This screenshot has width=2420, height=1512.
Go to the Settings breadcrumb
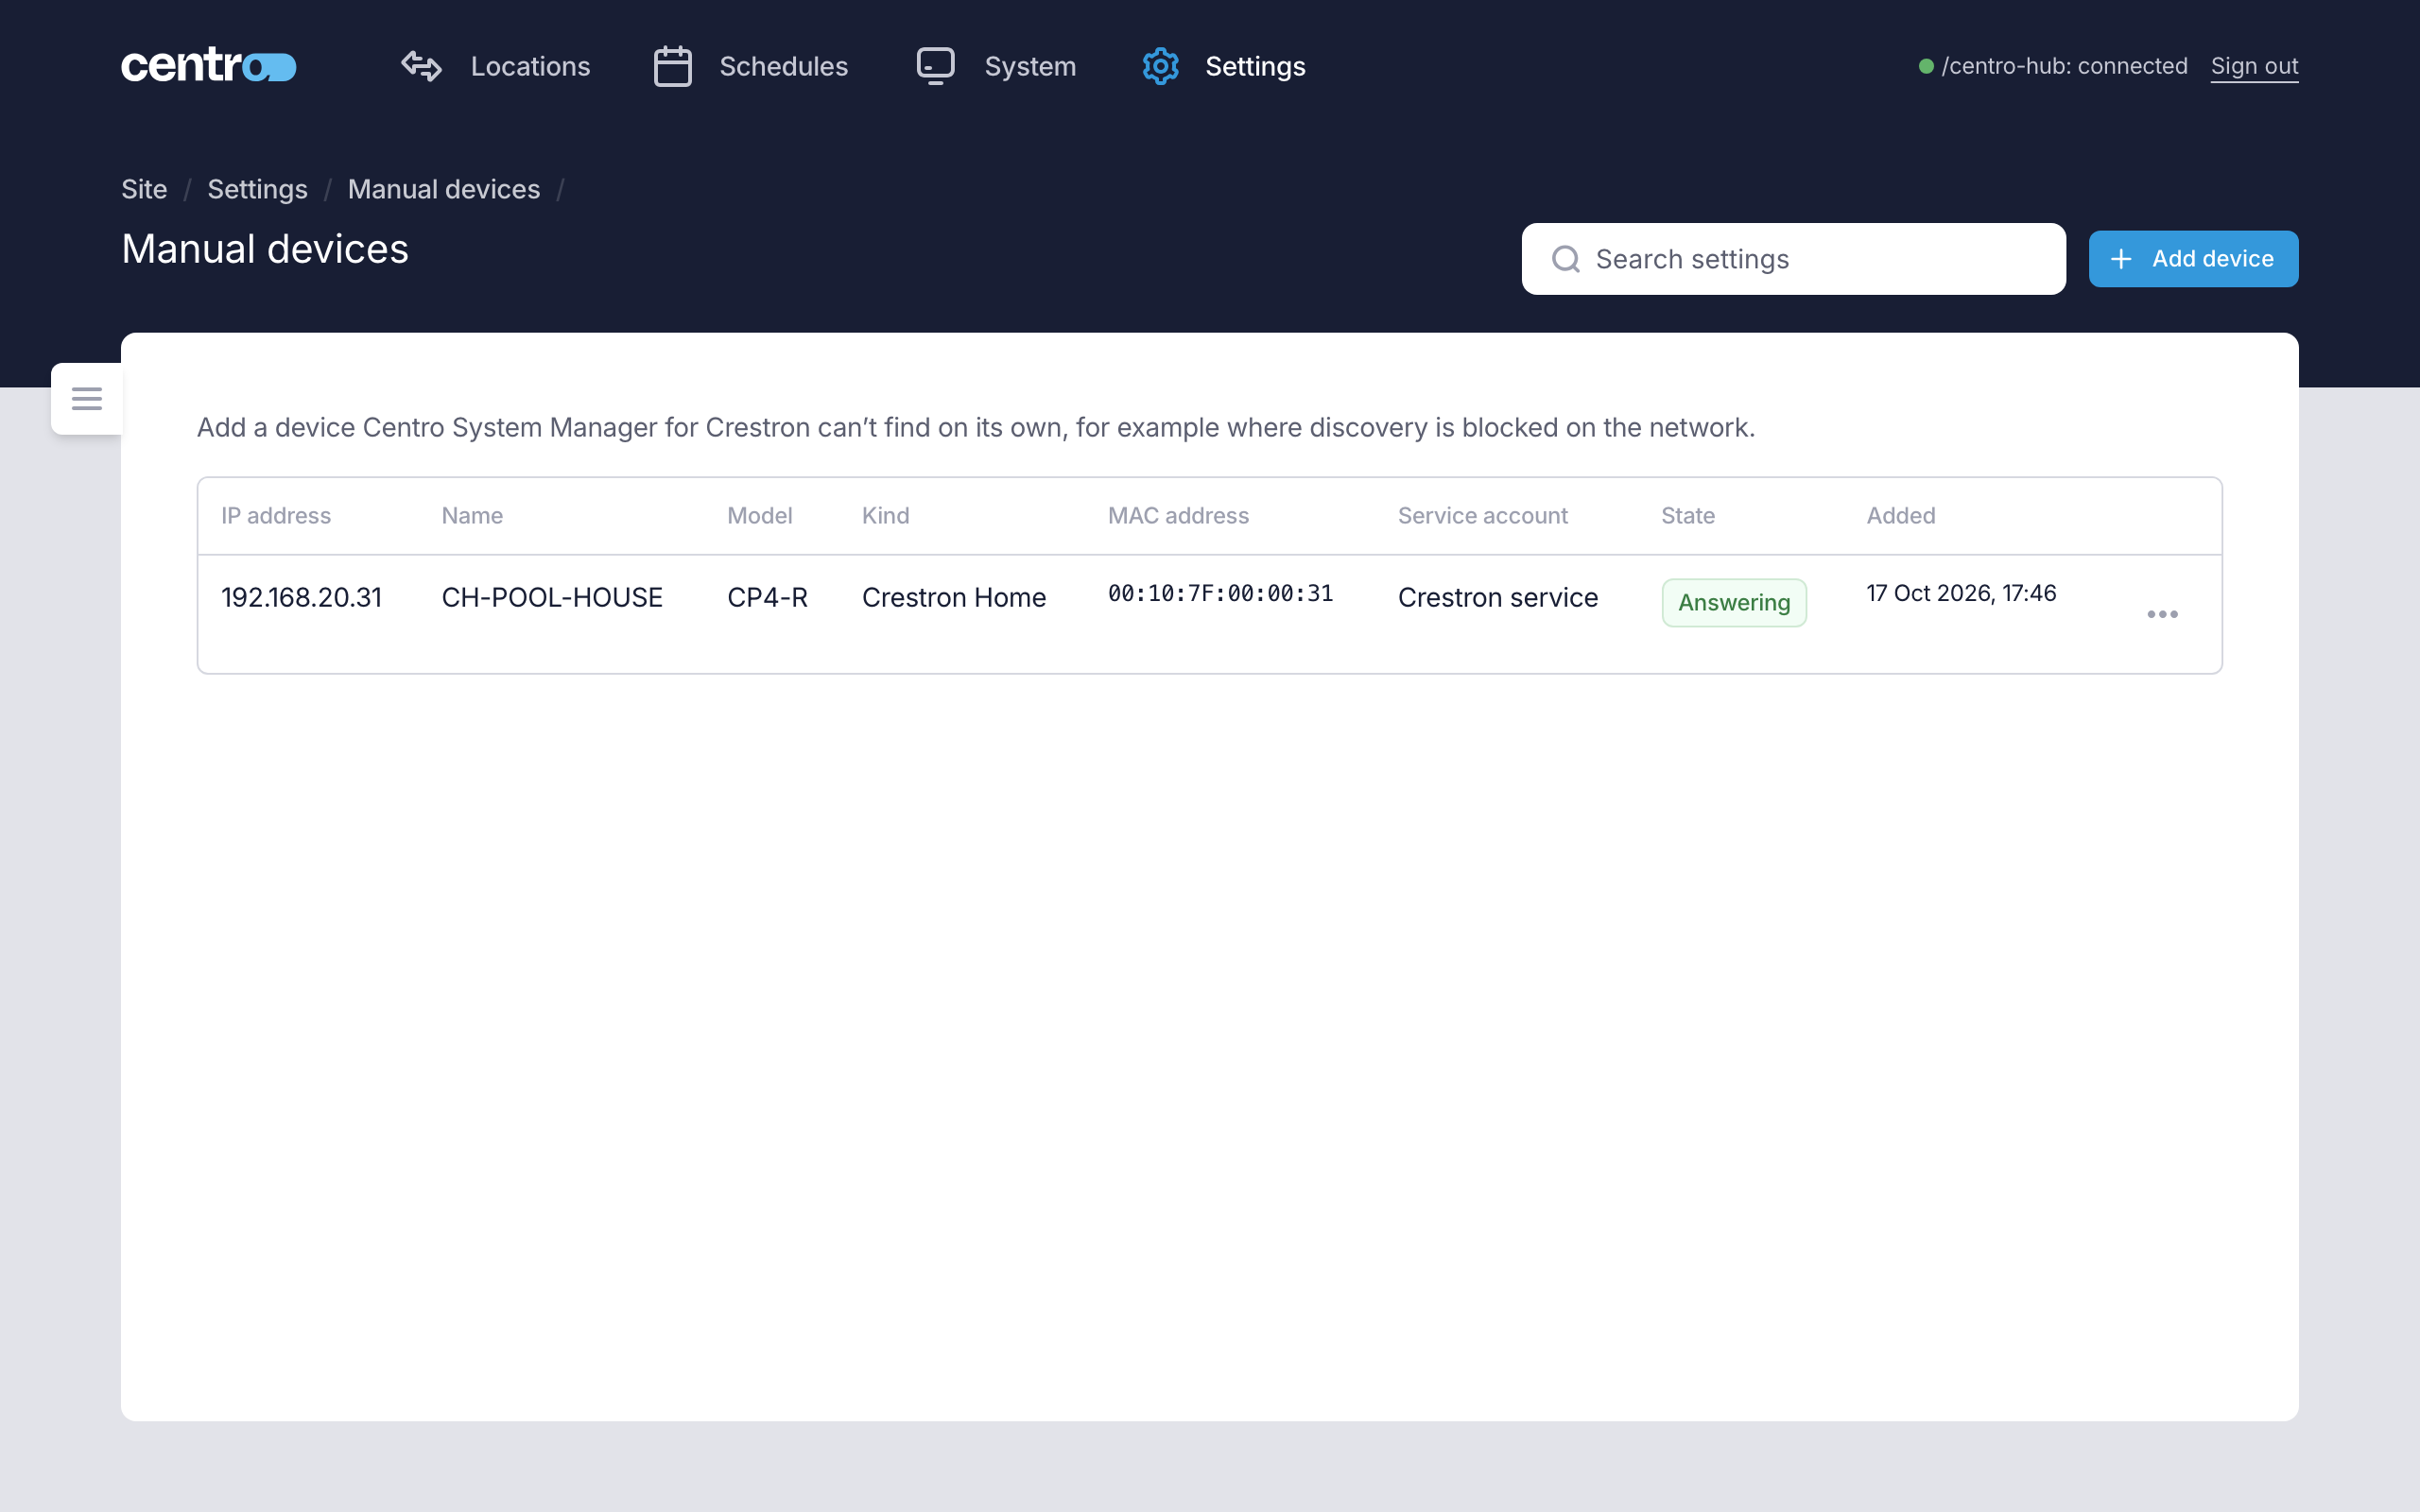(257, 189)
